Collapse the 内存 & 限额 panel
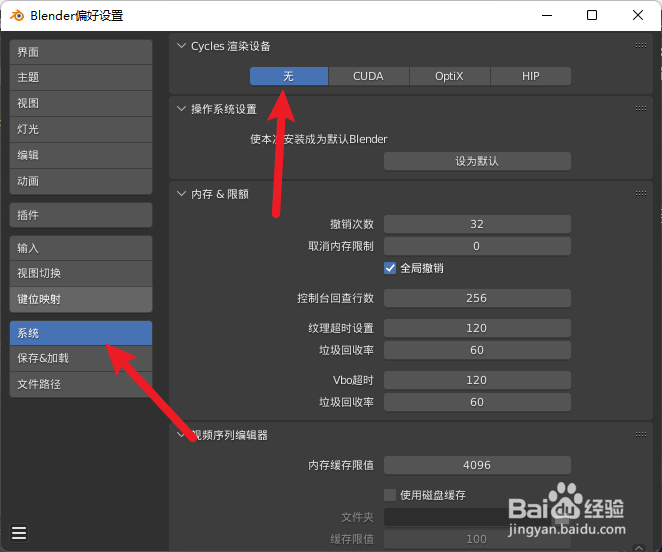The image size is (662, 552). (x=181, y=193)
